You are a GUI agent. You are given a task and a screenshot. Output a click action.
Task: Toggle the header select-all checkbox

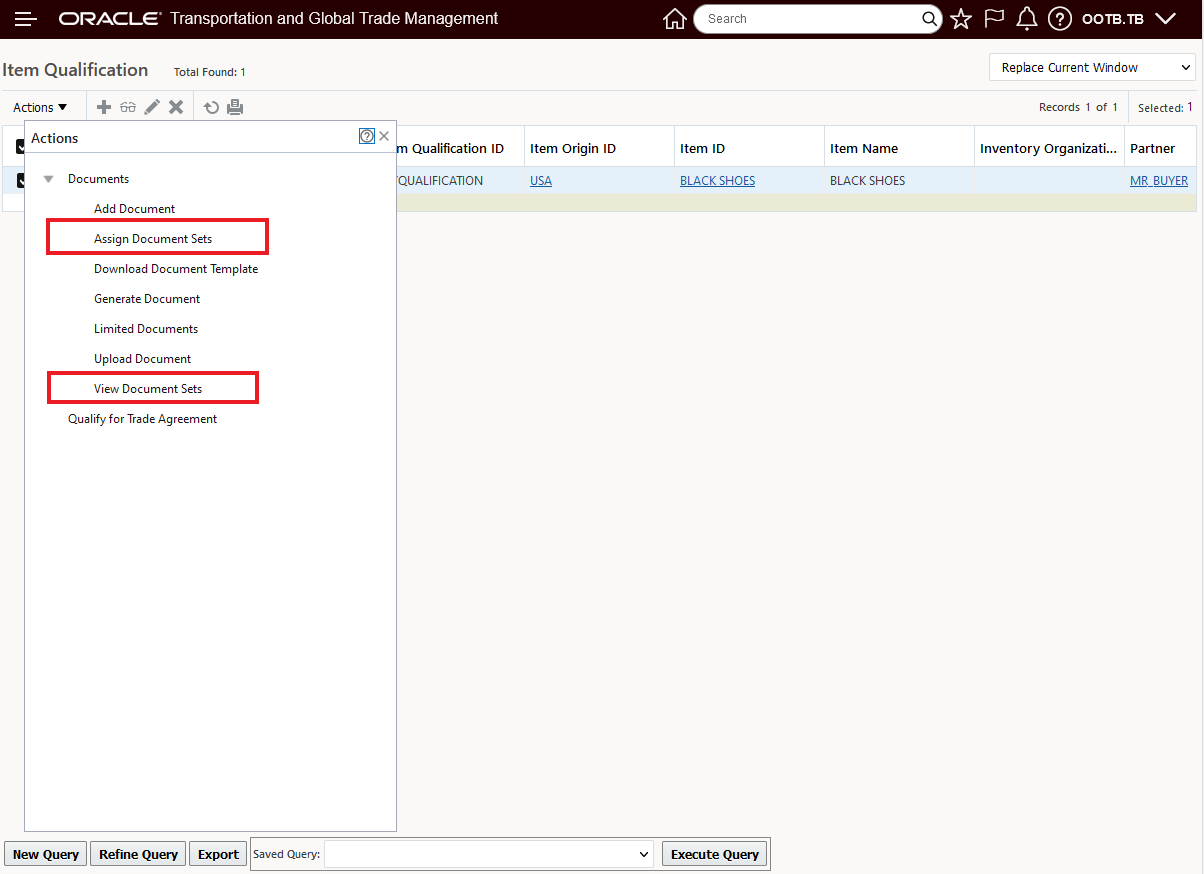[20, 148]
